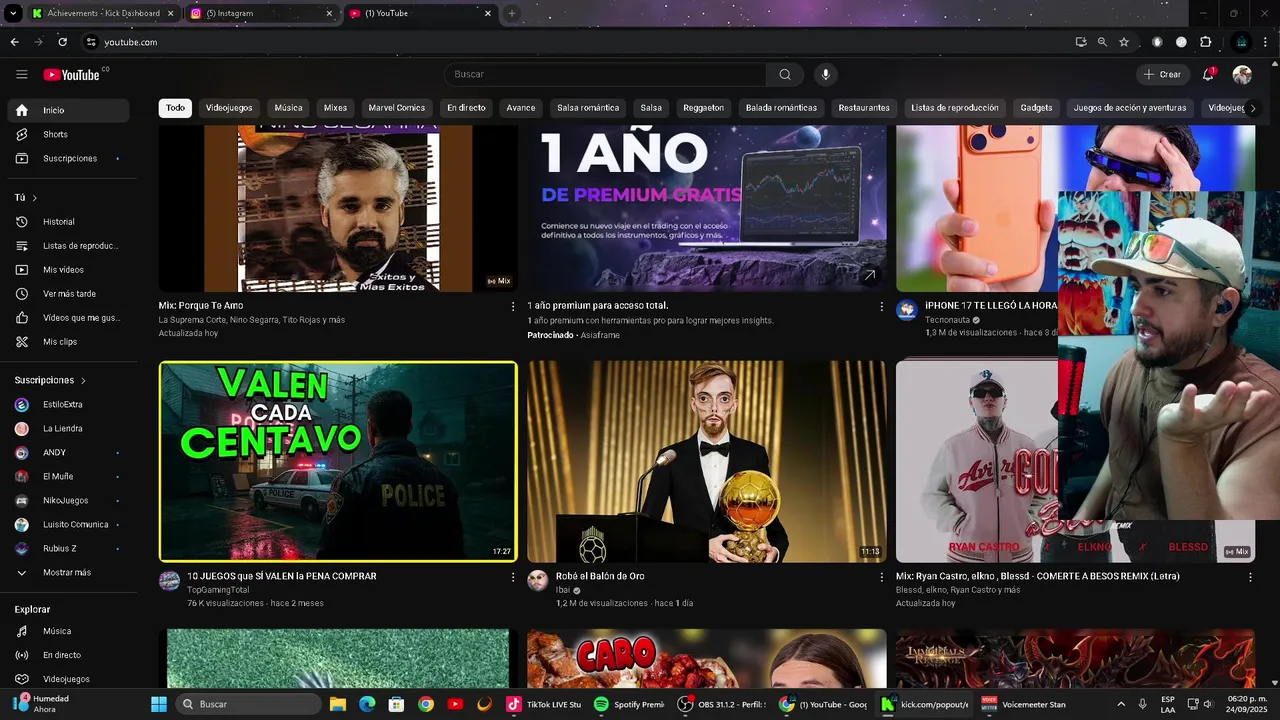The width and height of the screenshot is (1280, 720).
Task: Open OBS from the taskbar
Action: (721, 704)
